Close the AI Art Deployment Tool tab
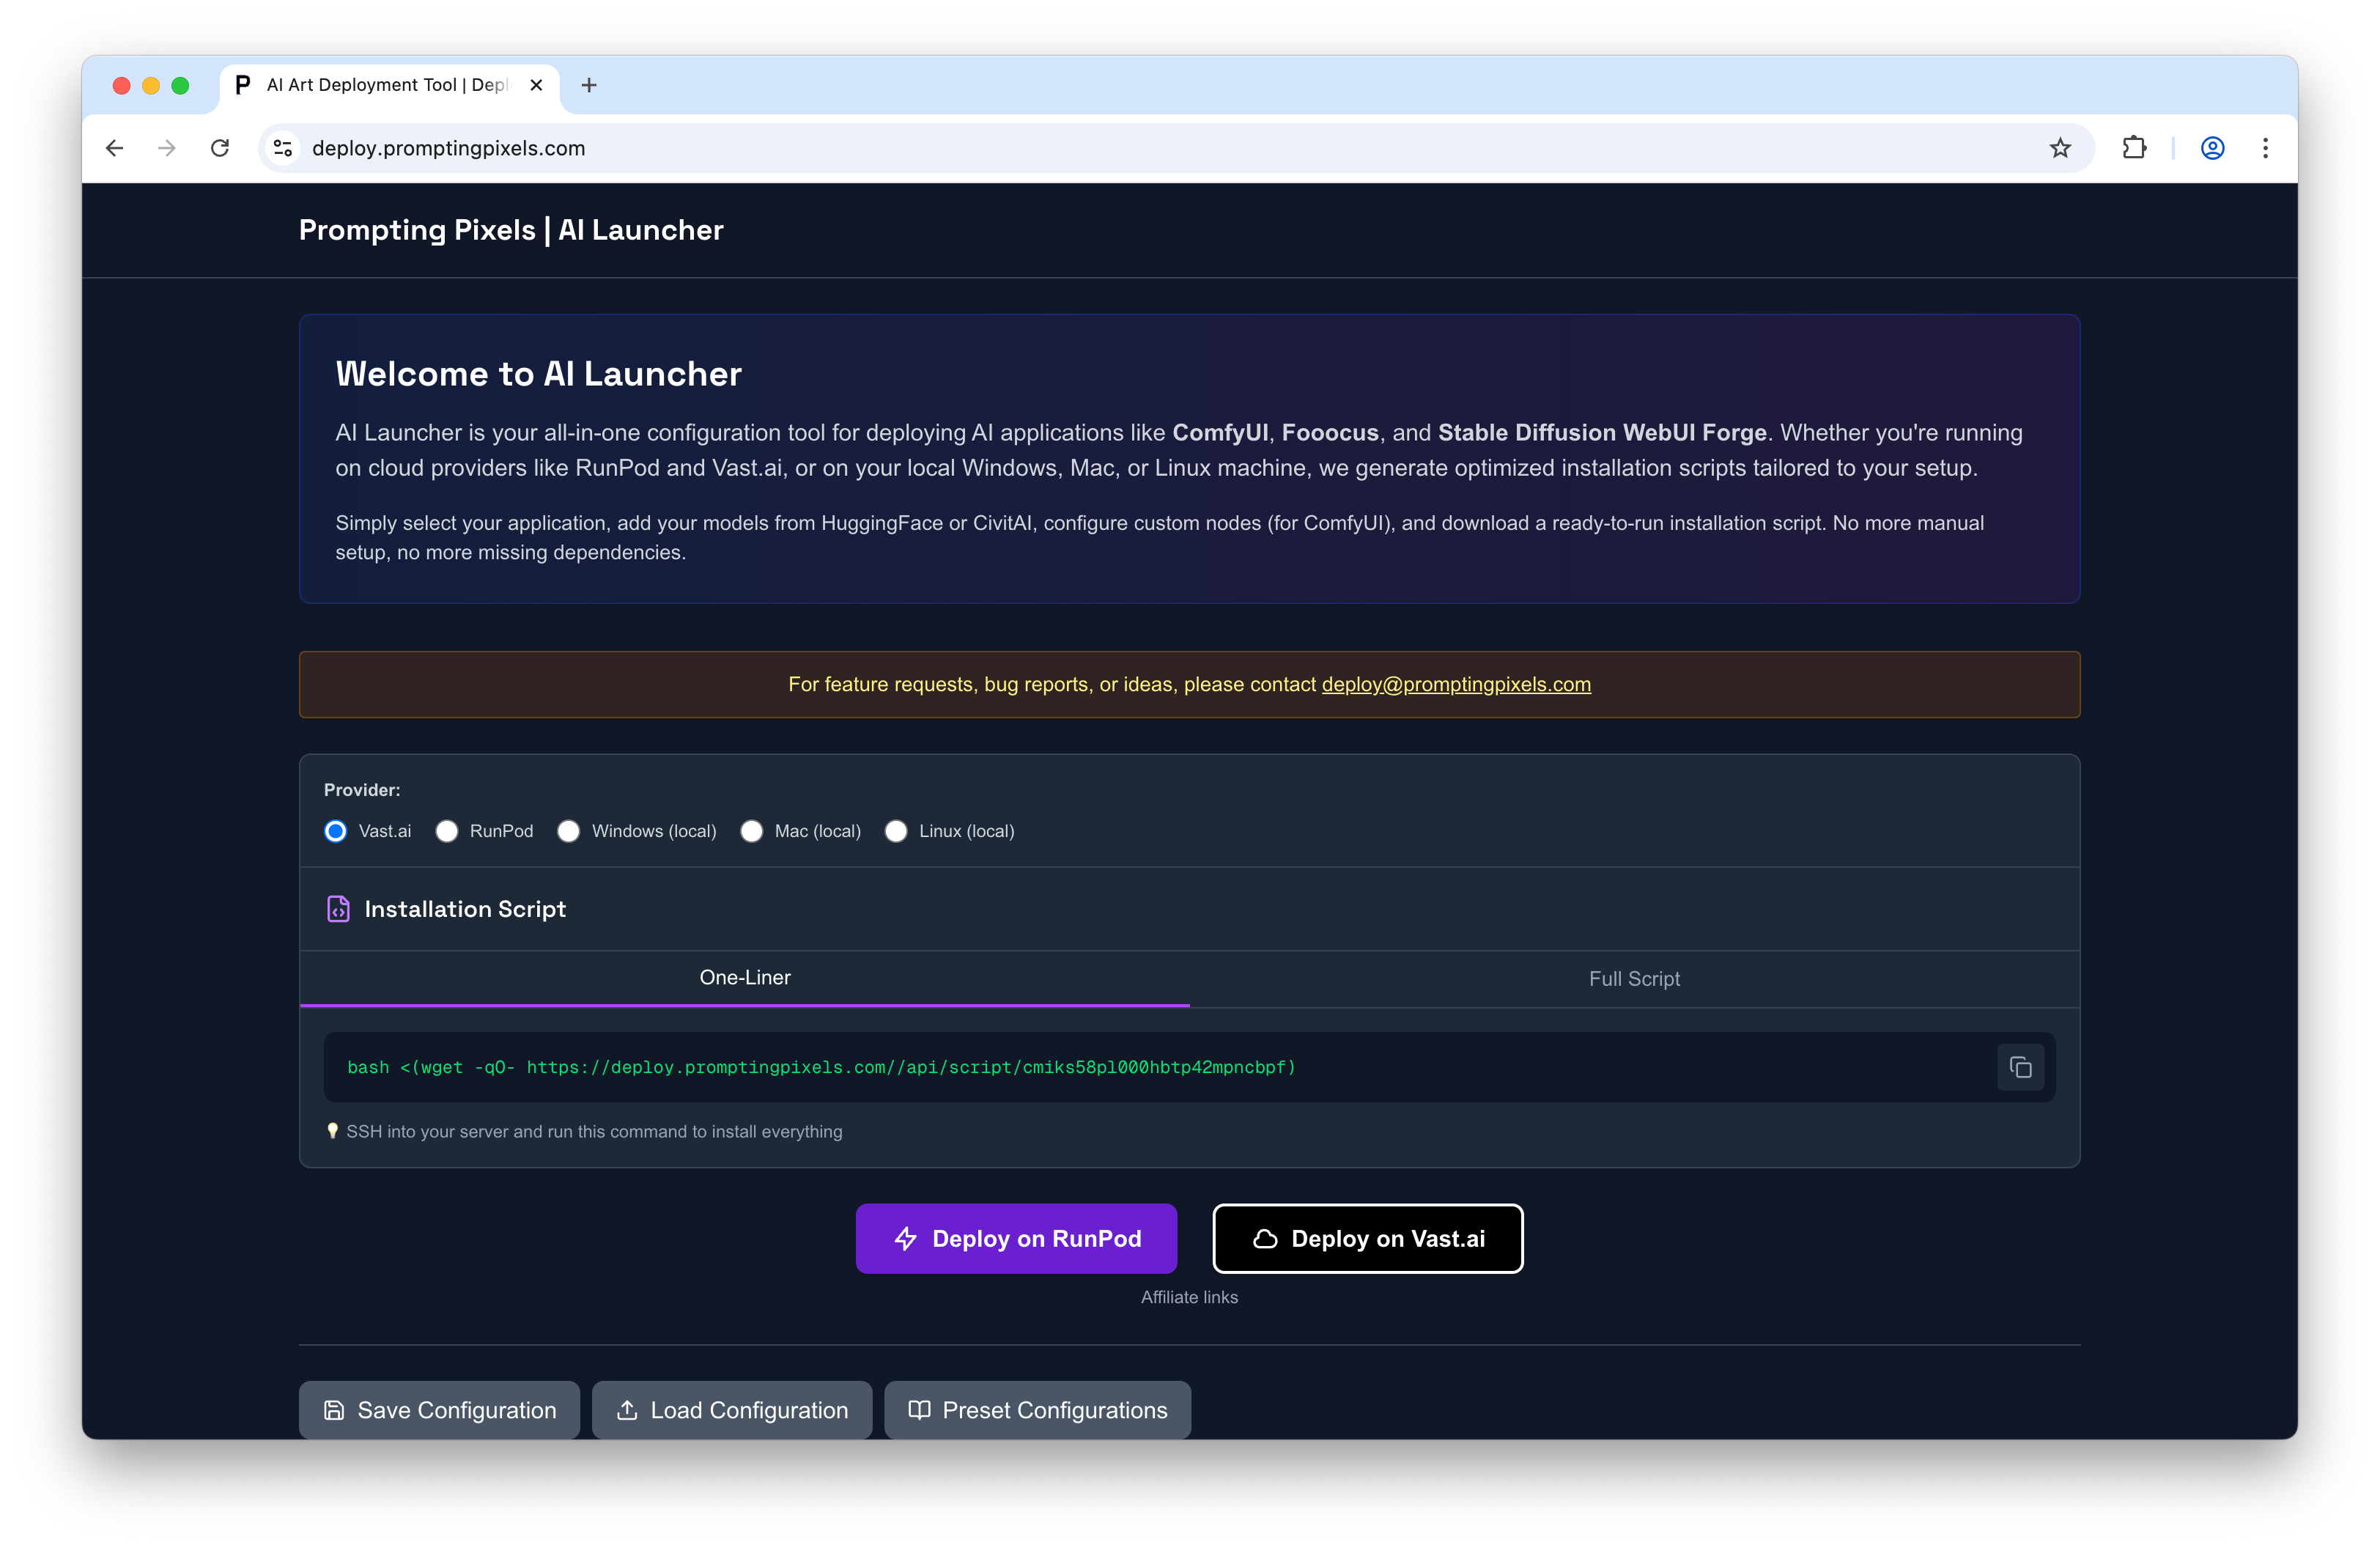This screenshot has height=1548, width=2380. (x=536, y=85)
